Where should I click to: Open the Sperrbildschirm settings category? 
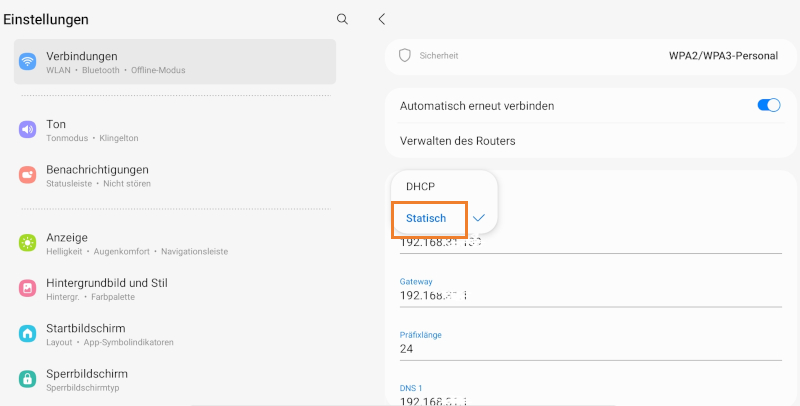[175, 379]
